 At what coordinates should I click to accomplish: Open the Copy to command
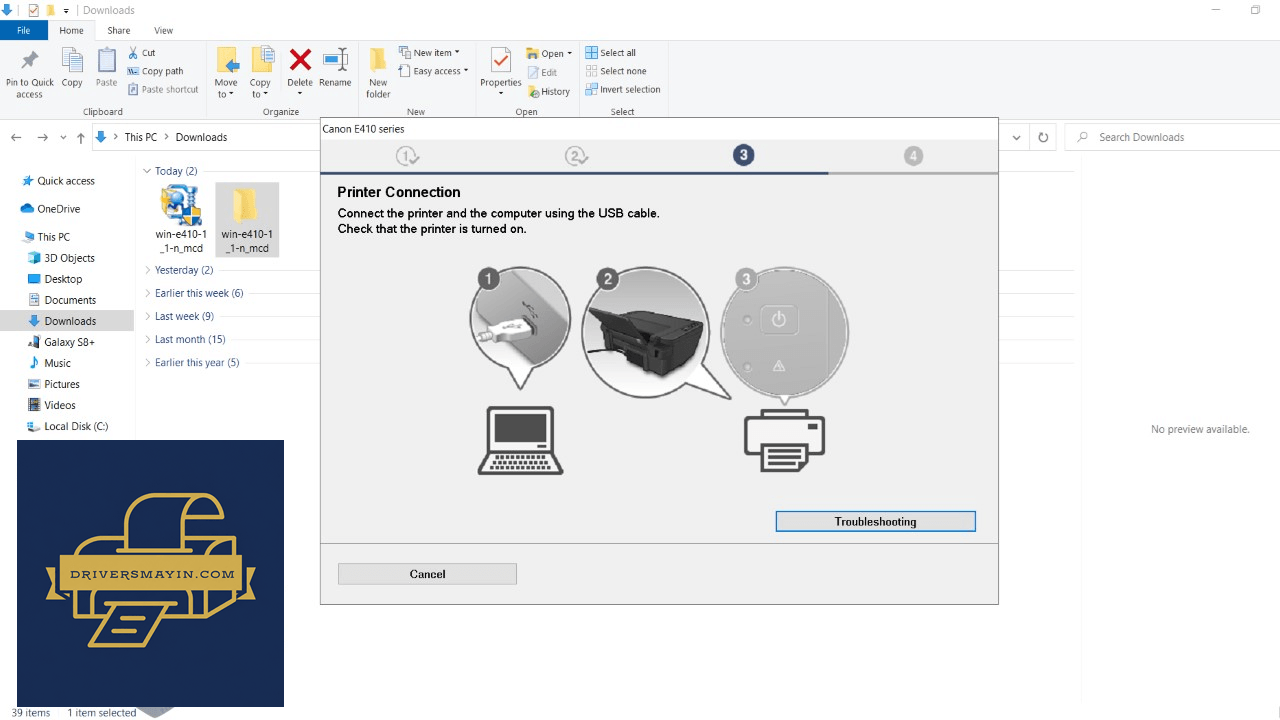coord(261,73)
